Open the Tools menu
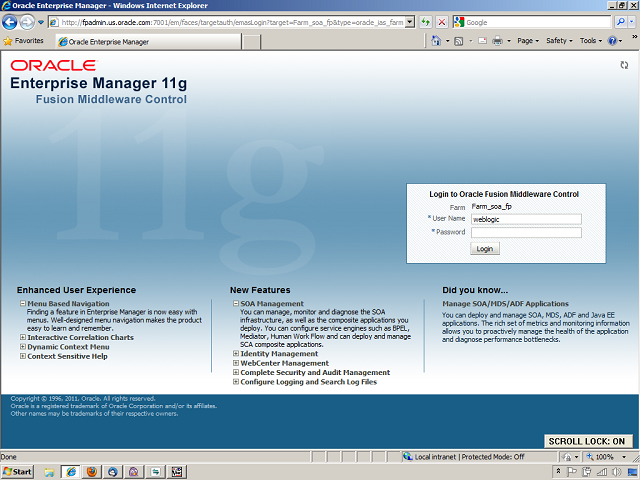Image resolution: width=640 pixels, height=480 pixels. (x=591, y=41)
